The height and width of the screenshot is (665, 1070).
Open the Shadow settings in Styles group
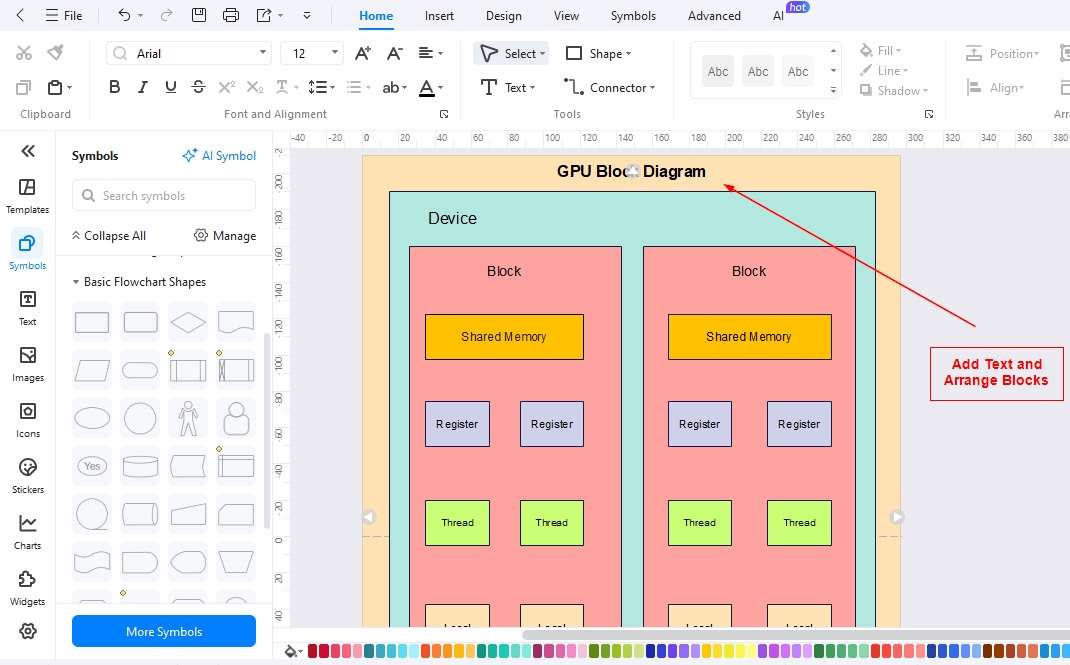point(894,90)
